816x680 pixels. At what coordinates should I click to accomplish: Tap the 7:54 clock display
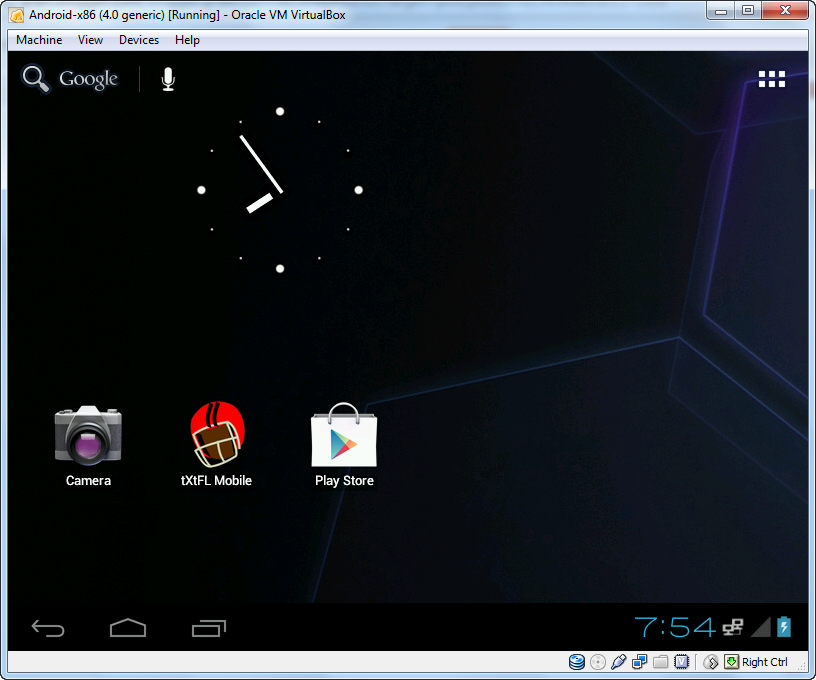[x=672, y=627]
